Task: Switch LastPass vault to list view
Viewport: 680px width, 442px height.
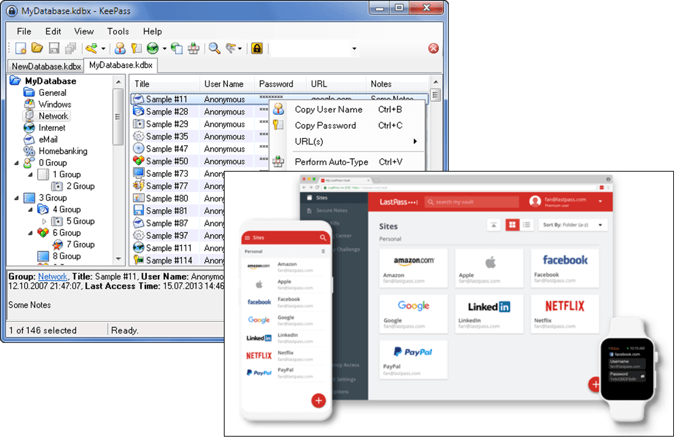Action: pyautogui.click(x=526, y=225)
